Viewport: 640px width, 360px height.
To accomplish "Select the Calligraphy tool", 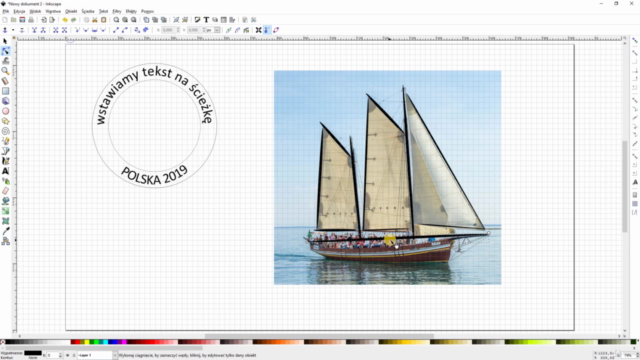I will point(5,161).
